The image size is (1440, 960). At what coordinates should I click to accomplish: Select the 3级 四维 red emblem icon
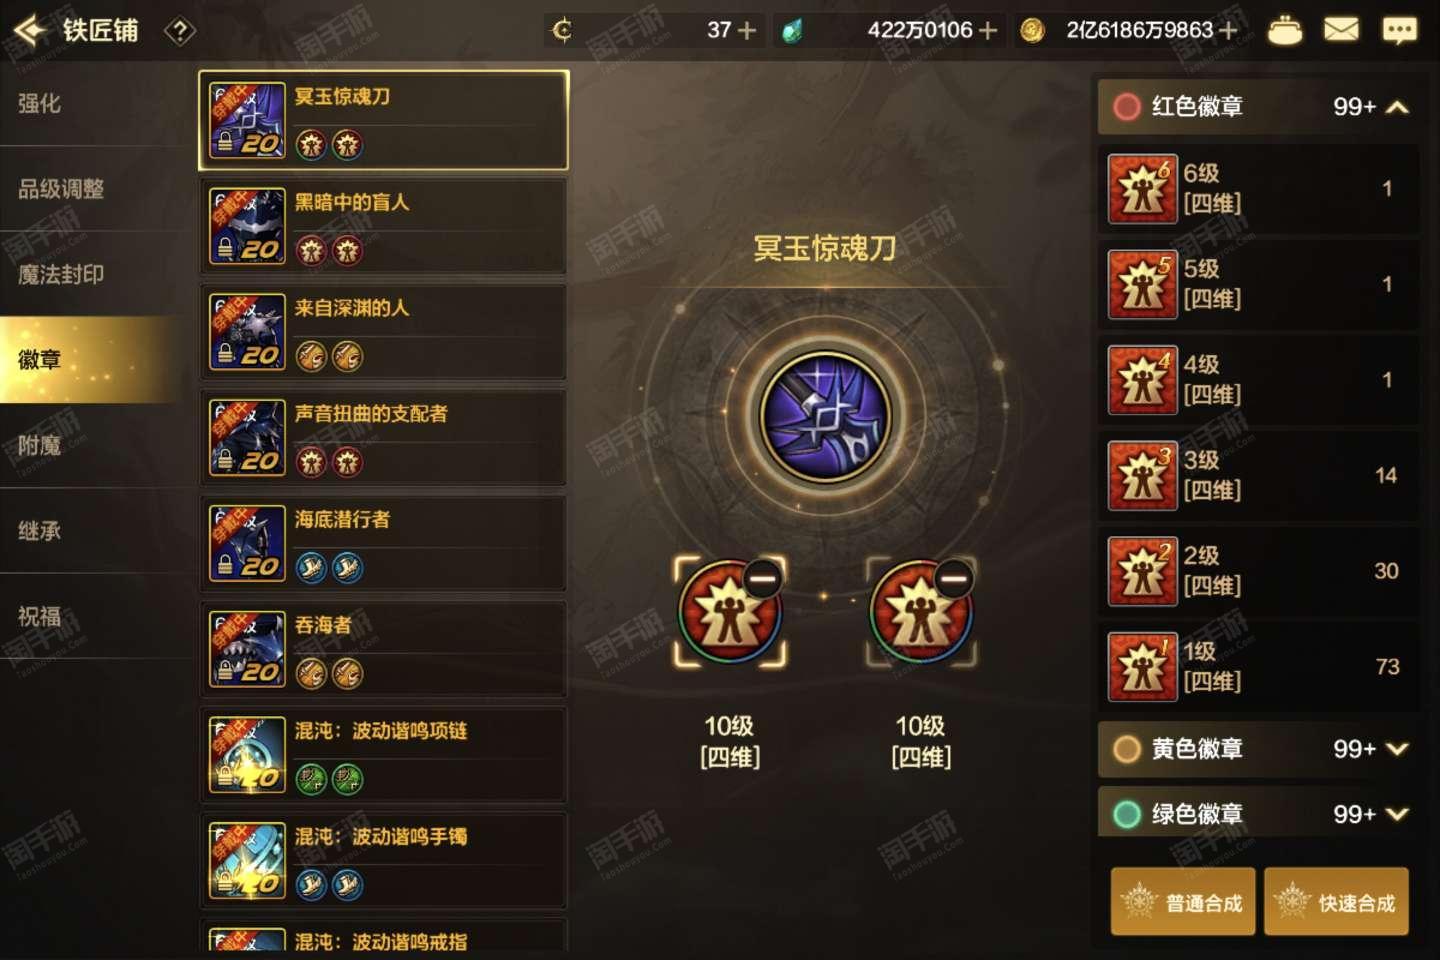(x=1142, y=476)
